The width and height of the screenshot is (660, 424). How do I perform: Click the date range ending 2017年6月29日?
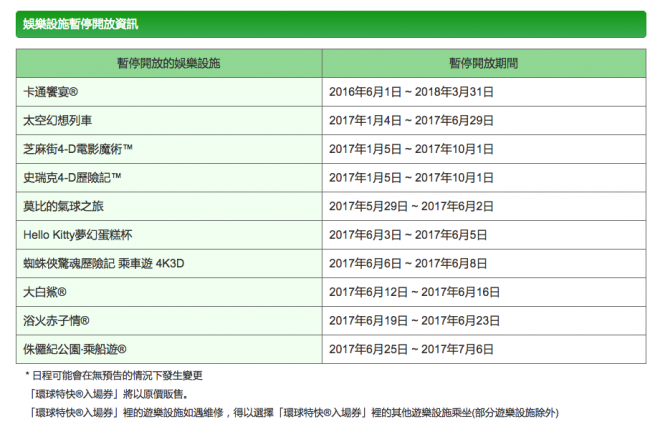(x=410, y=120)
